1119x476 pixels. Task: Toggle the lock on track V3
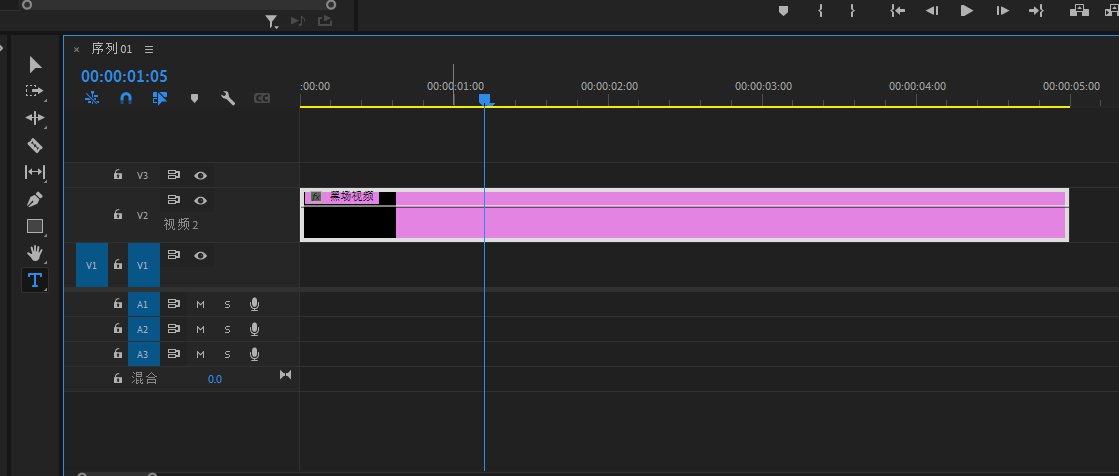pos(118,175)
